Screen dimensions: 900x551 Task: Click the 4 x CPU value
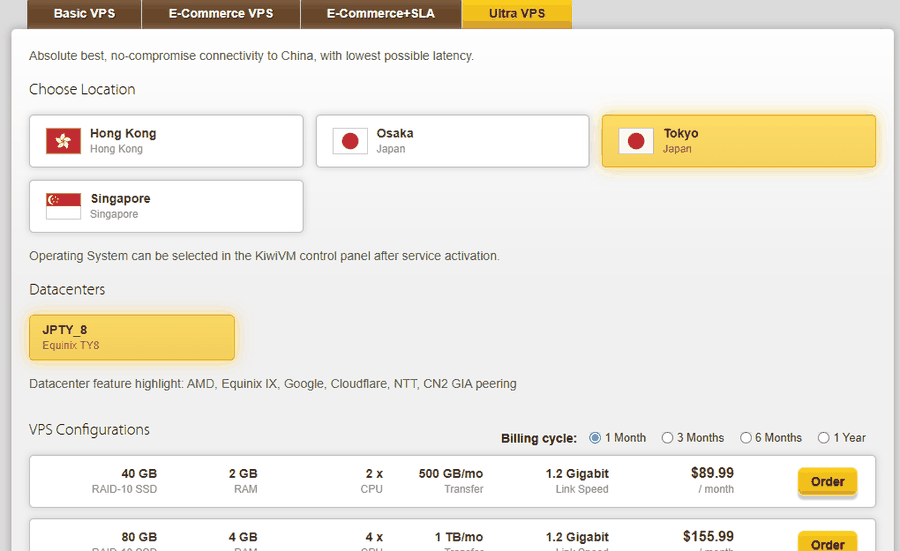[374, 537]
